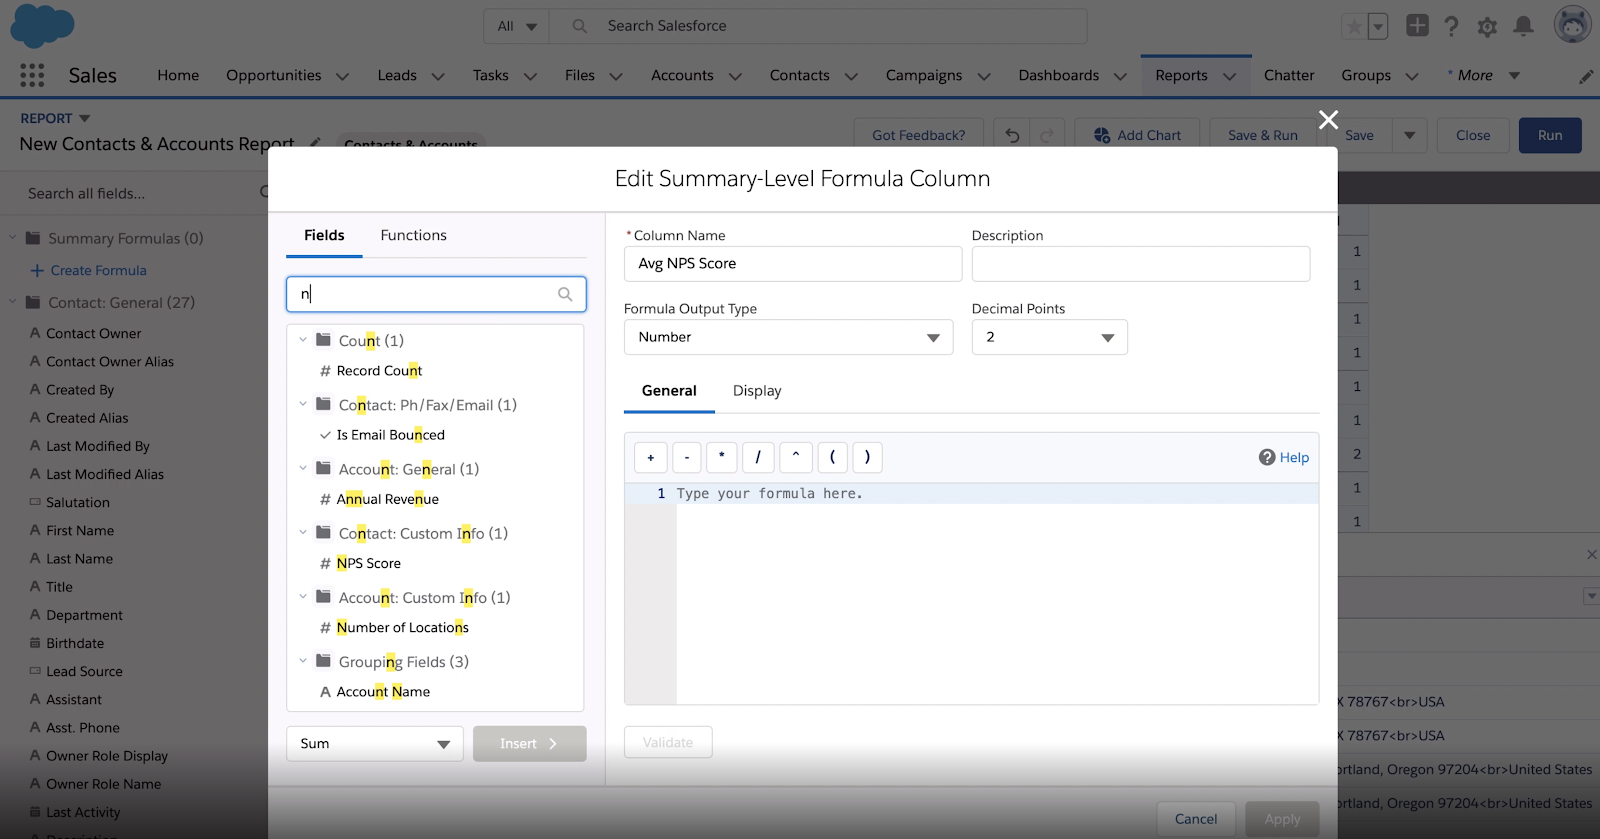The image size is (1600, 839).
Task: Click the fields search box
Action: click(436, 294)
